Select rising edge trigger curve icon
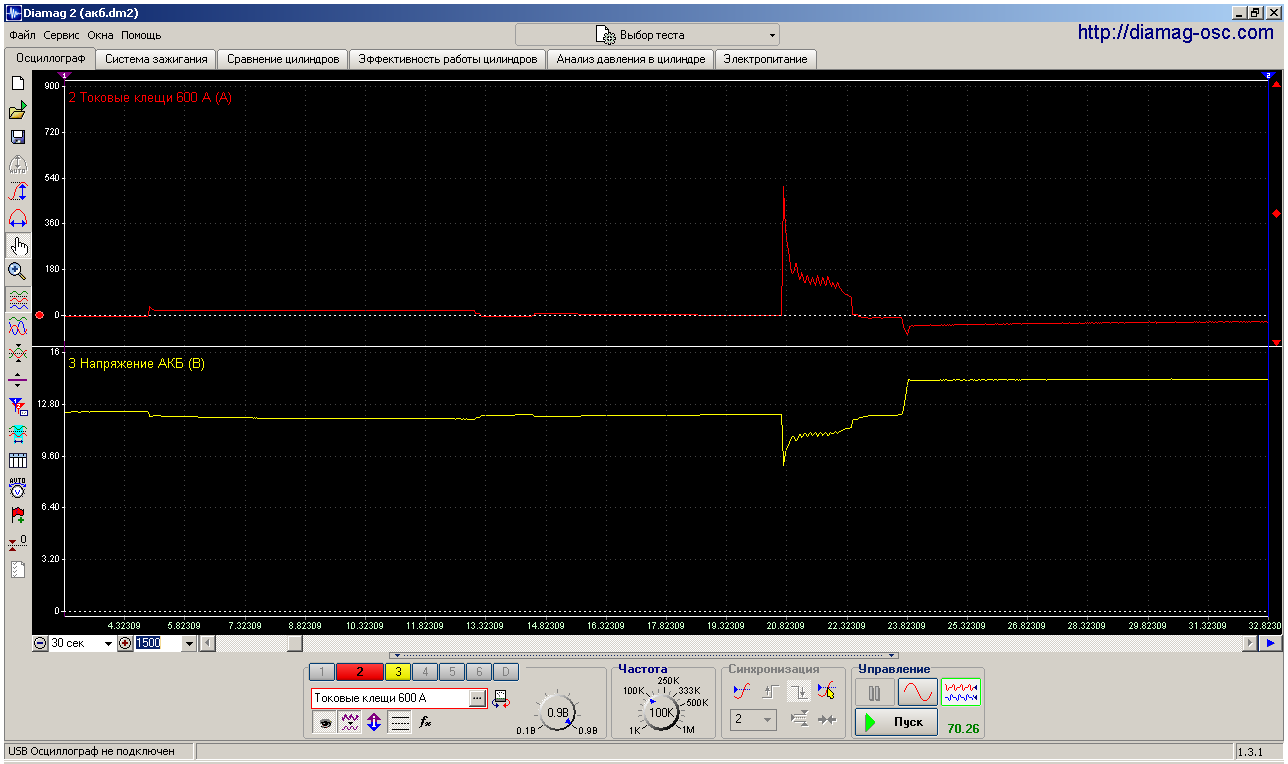This screenshot has width=1288, height=764. 742,690
